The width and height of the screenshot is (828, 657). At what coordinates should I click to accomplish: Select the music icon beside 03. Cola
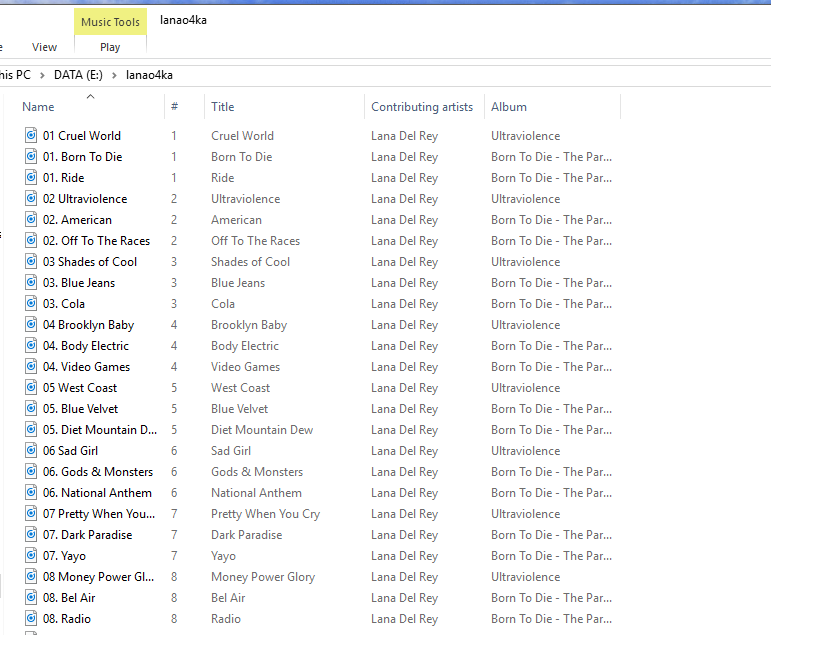(31, 303)
